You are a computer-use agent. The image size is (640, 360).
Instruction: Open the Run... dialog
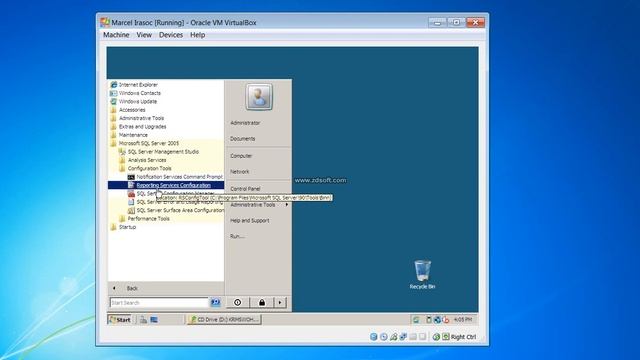[x=237, y=236]
